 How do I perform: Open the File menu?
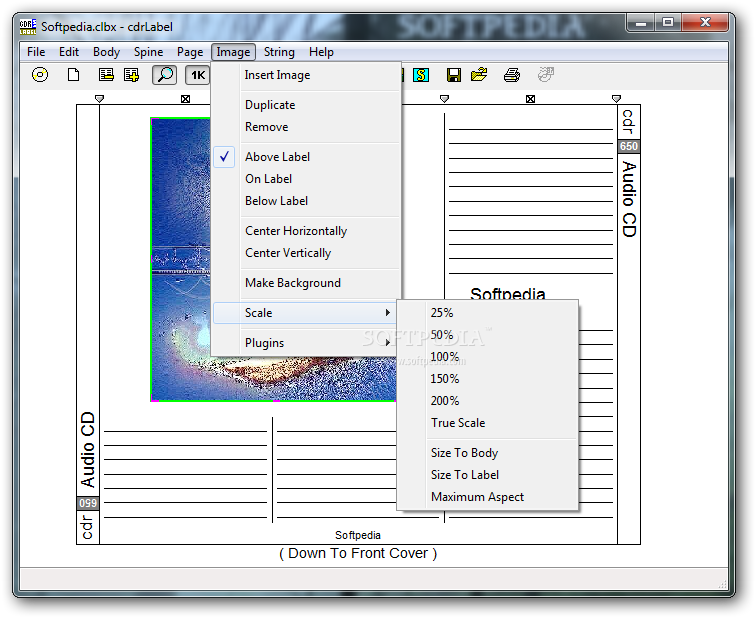[36, 52]
